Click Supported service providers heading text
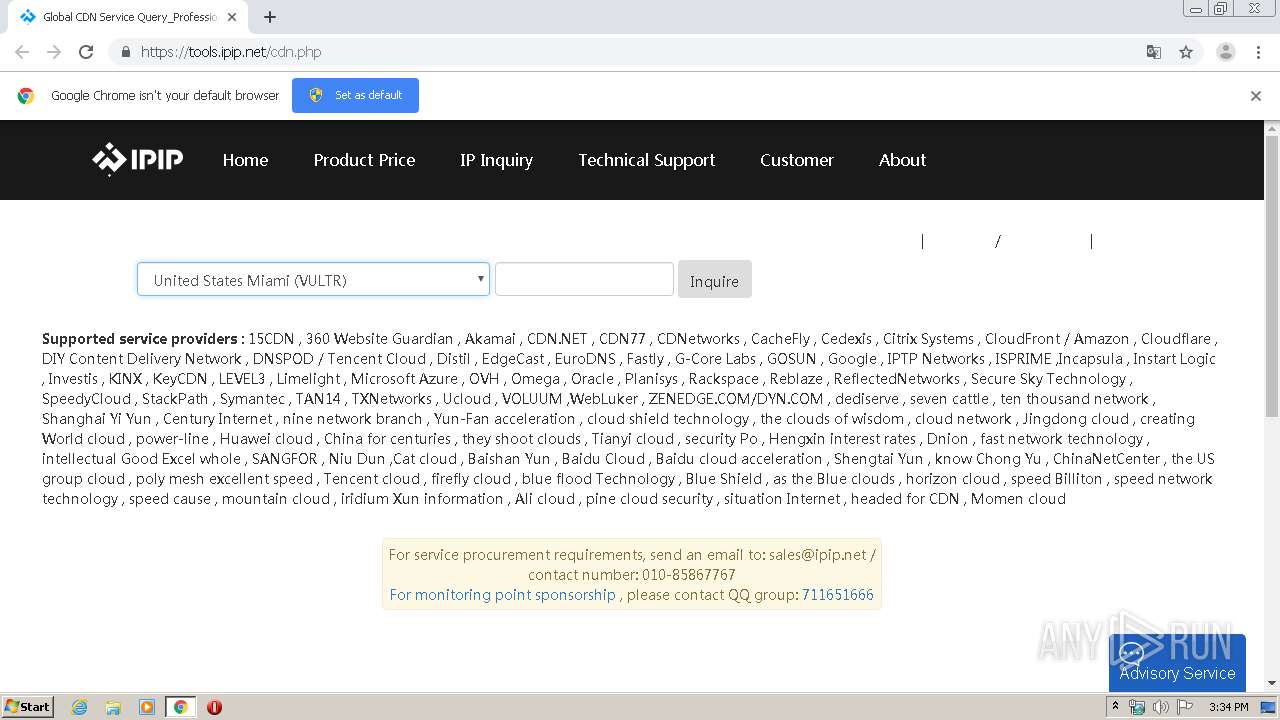 [x=143, y=339]
